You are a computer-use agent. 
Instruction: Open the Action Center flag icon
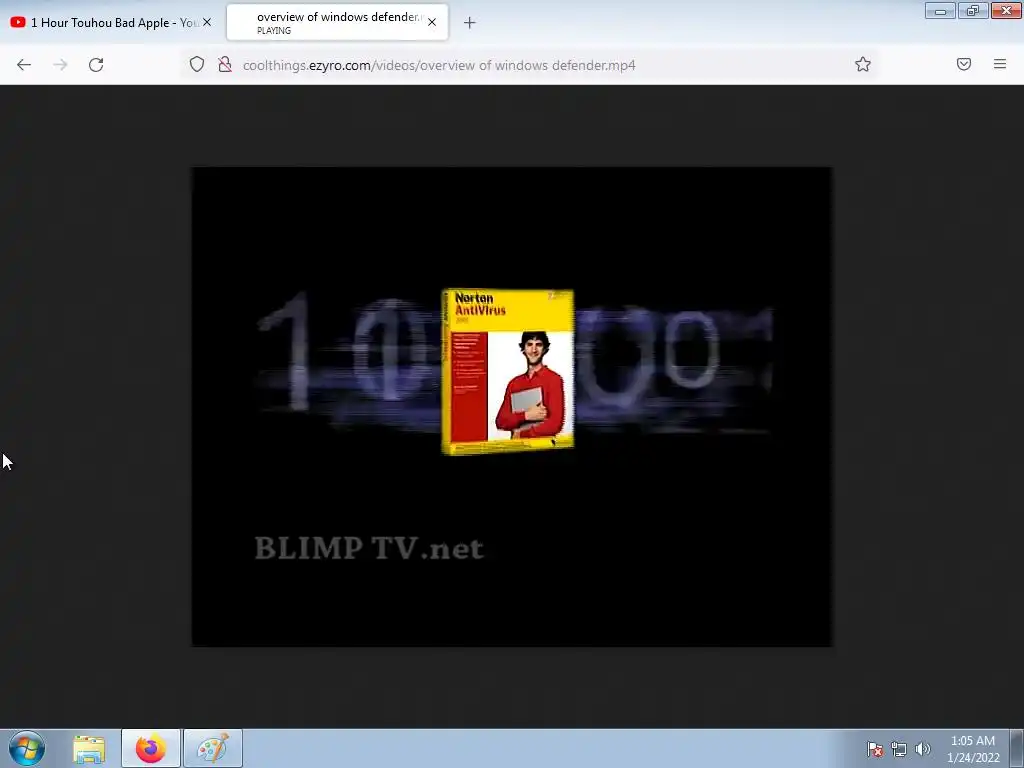pos(874,749)
